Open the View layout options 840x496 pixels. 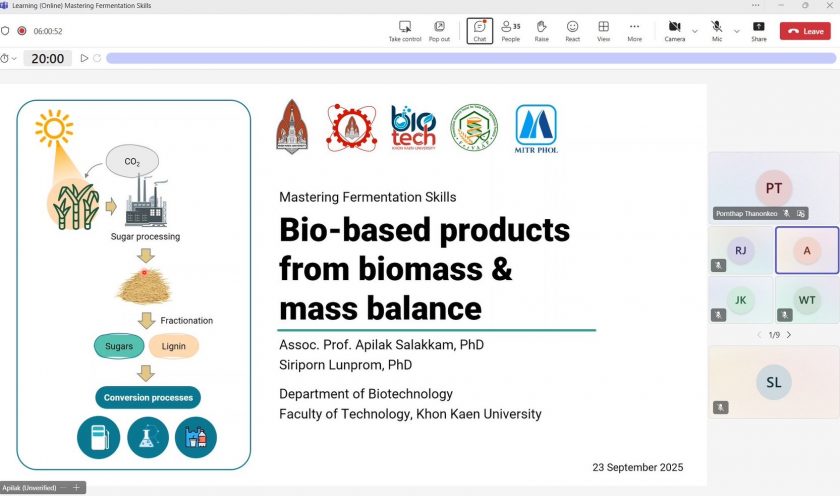(603, 31)
